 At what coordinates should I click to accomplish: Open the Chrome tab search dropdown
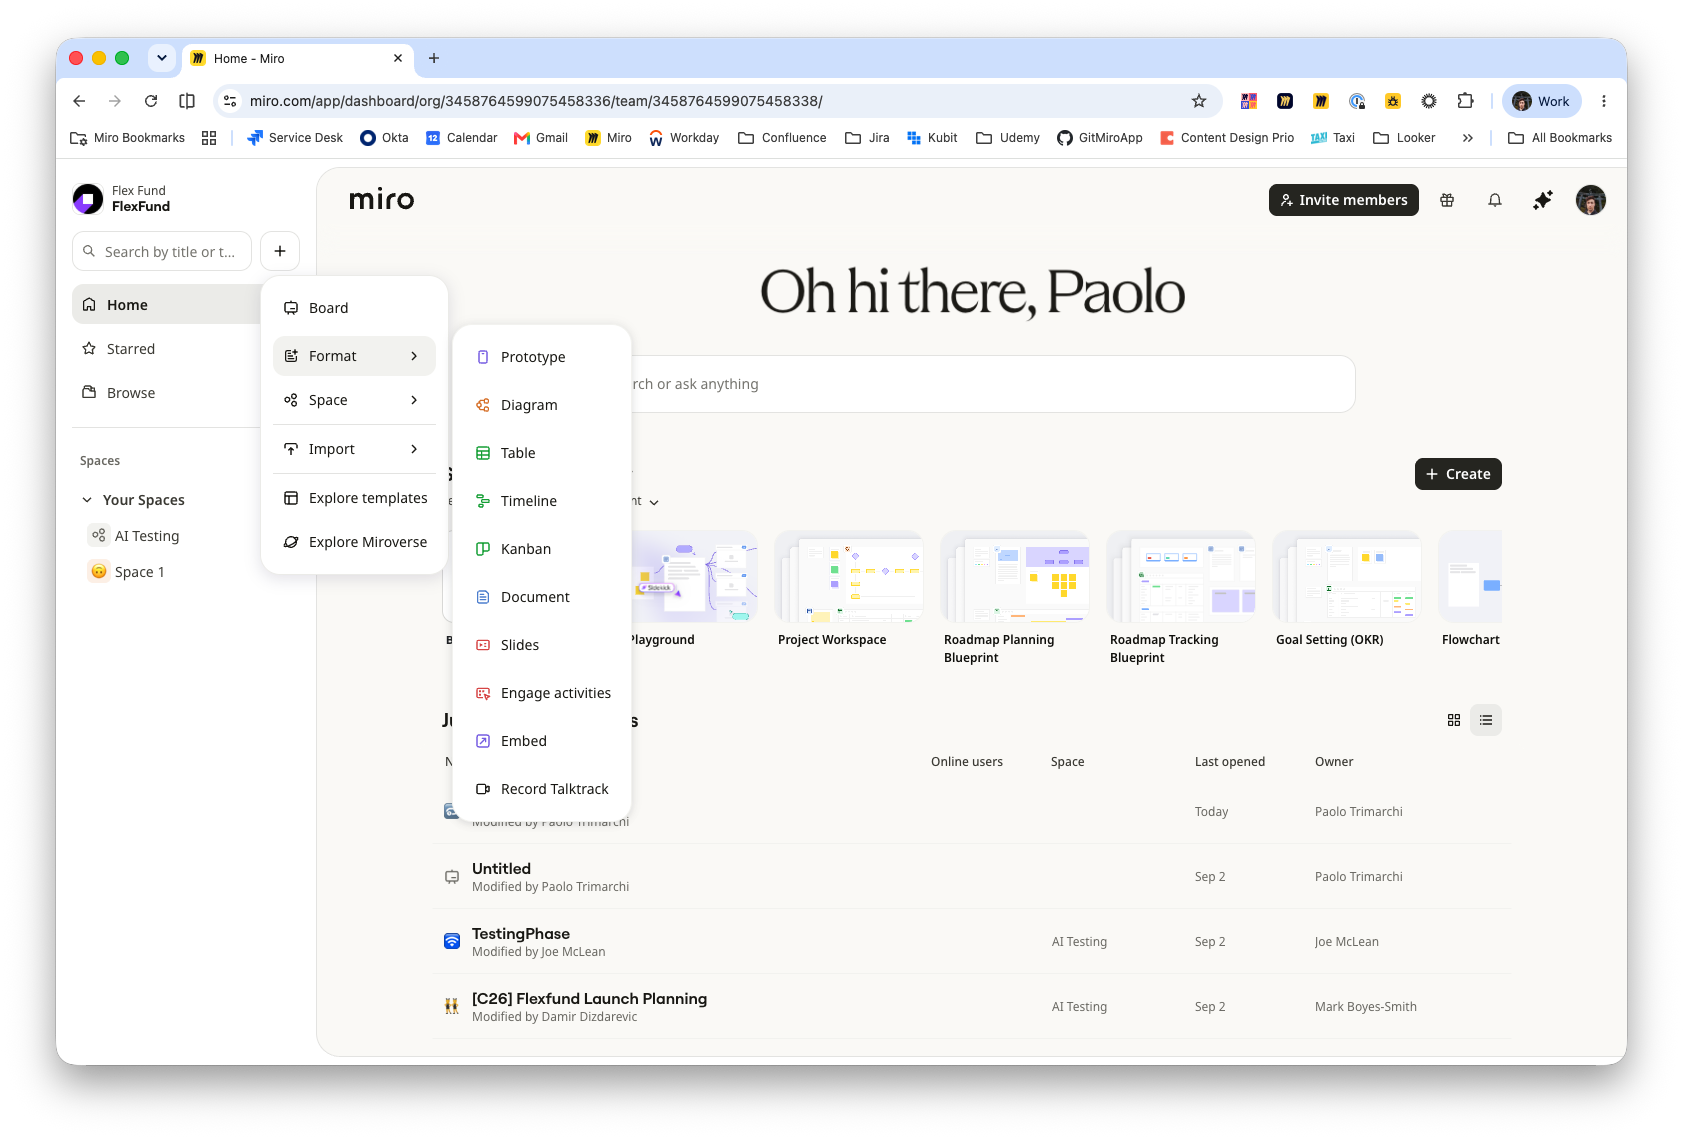[162, 58]
